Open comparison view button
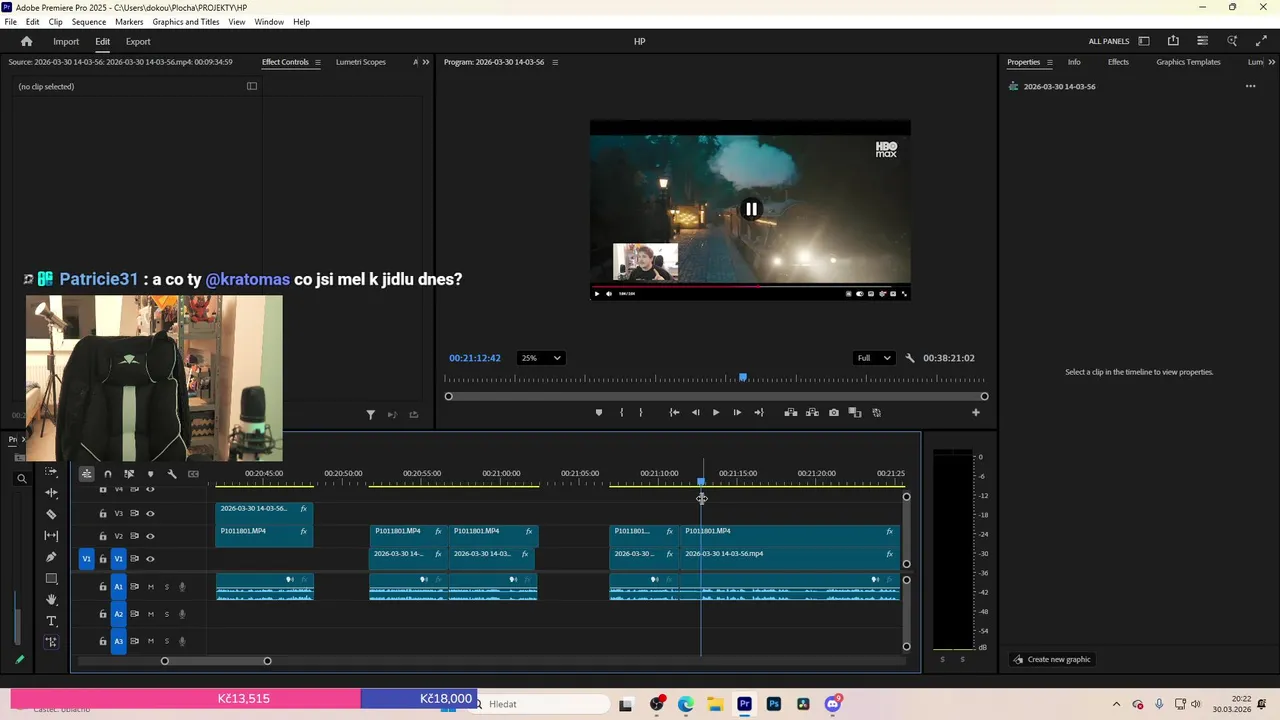The width and height of the screenshot is (1280, 720). [855, 412]
